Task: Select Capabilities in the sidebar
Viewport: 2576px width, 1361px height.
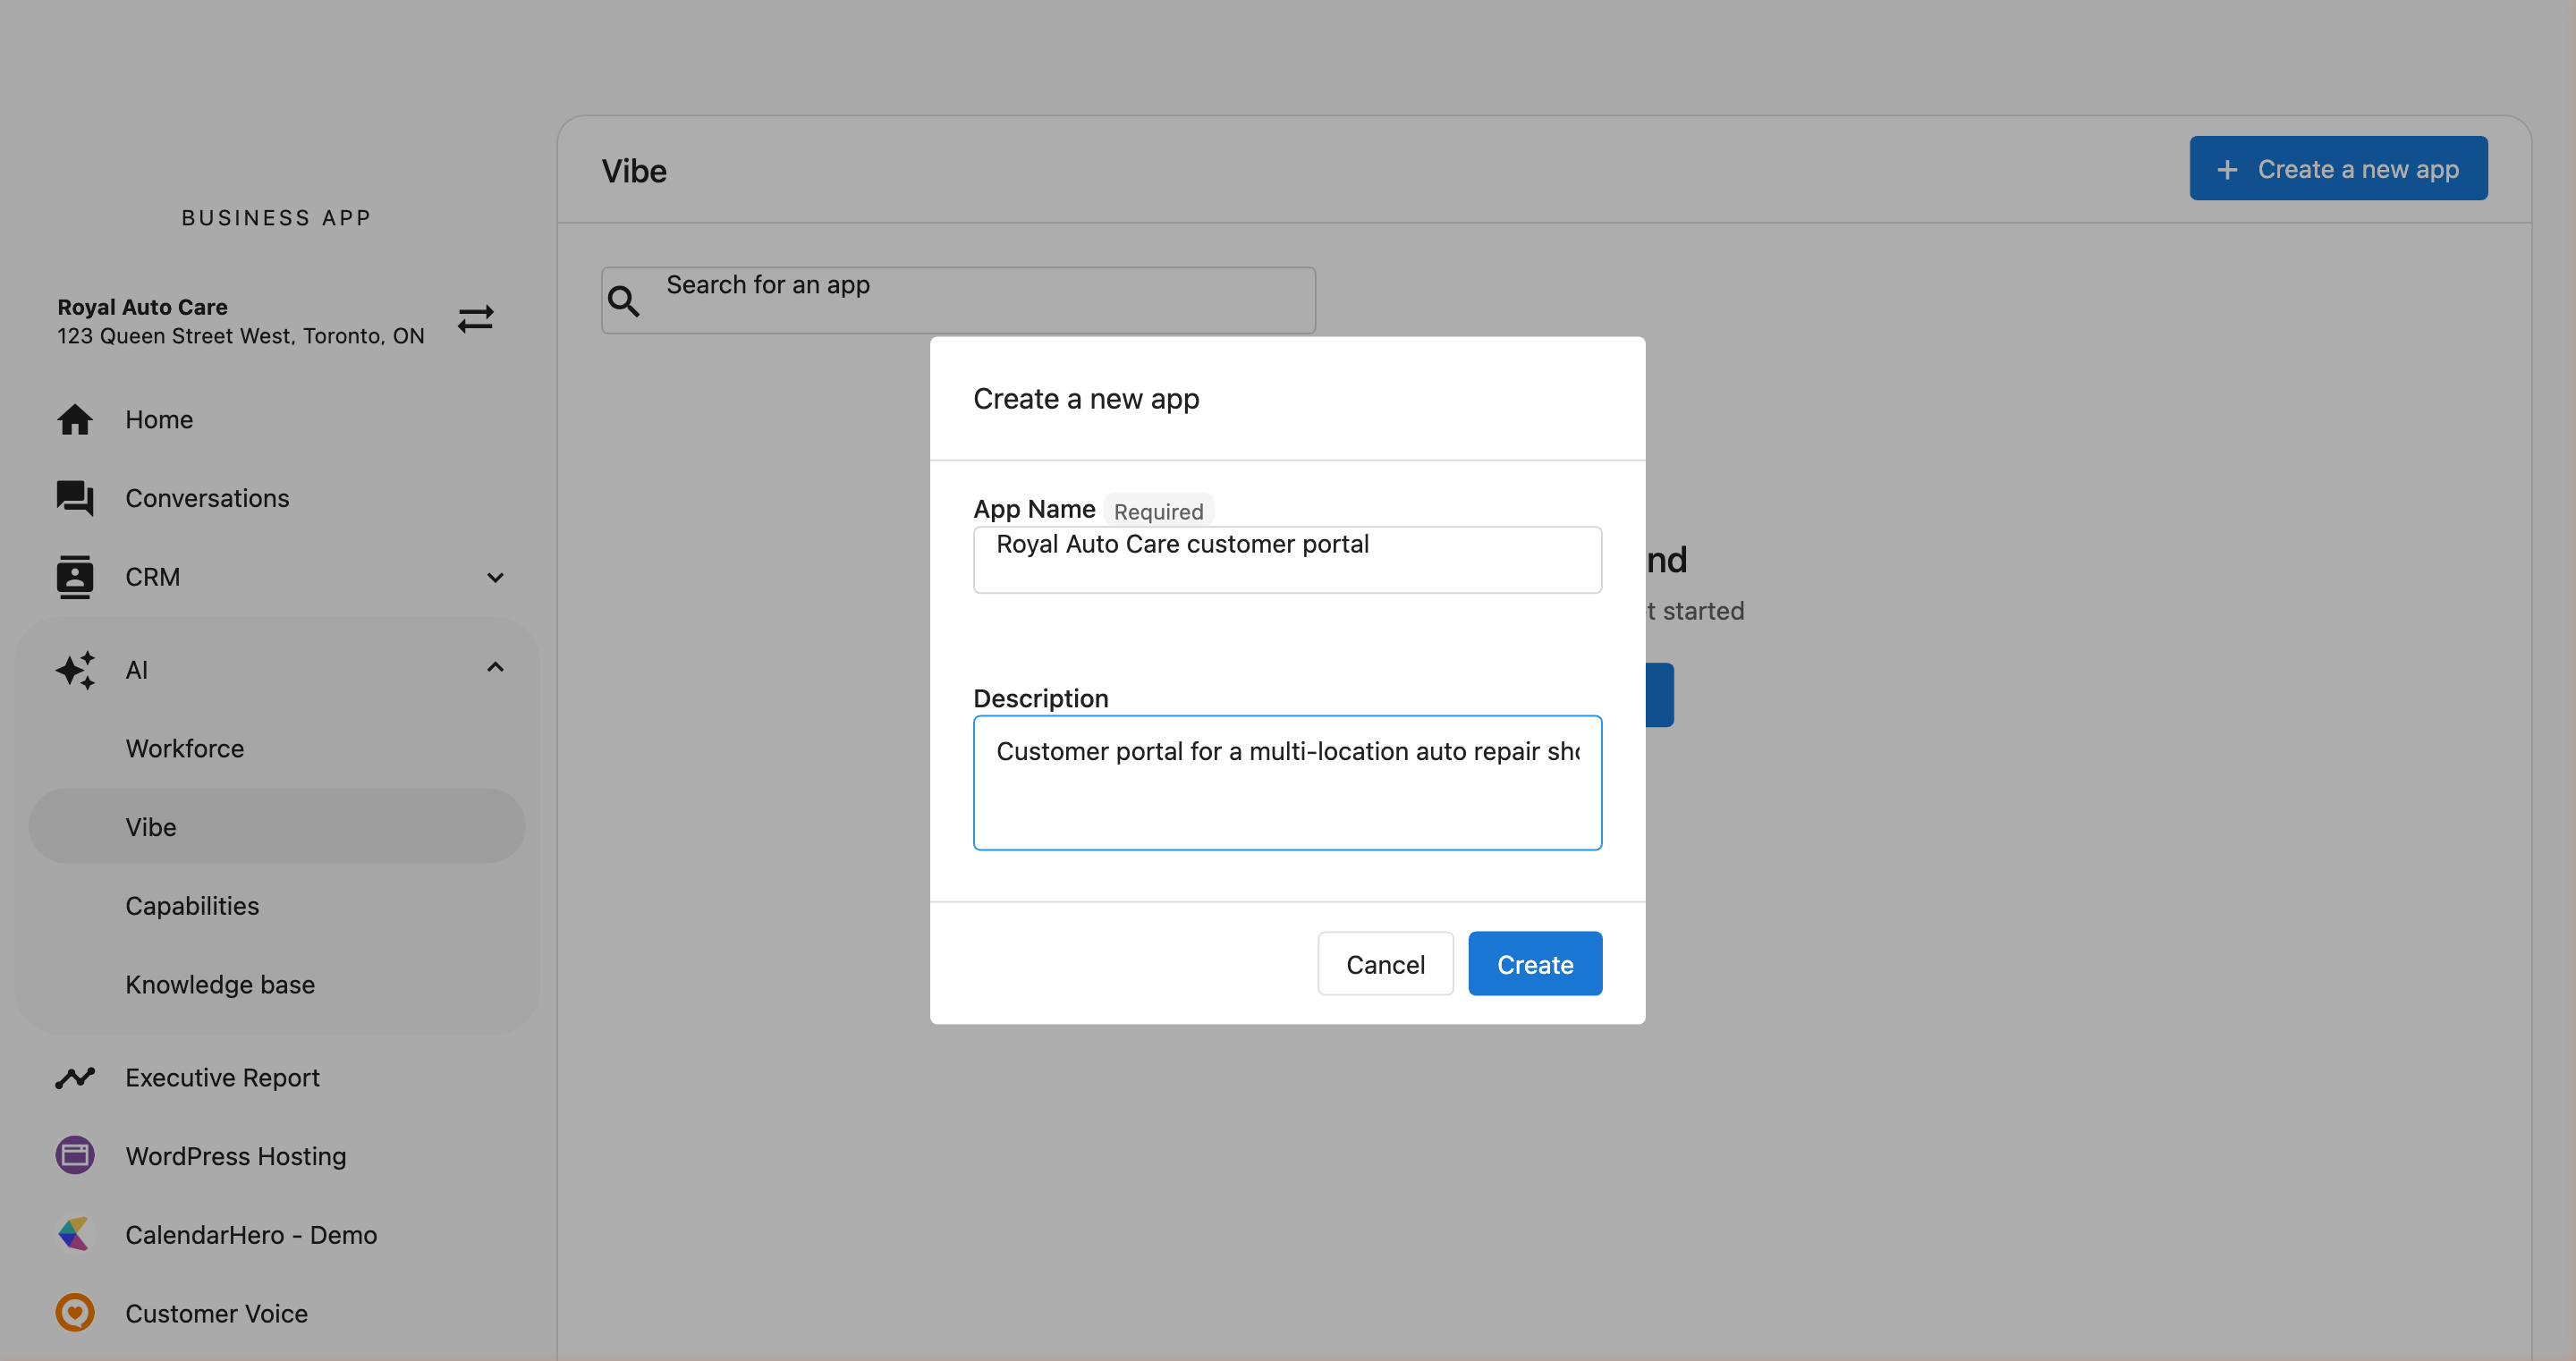Action: (x=192, y=906)
